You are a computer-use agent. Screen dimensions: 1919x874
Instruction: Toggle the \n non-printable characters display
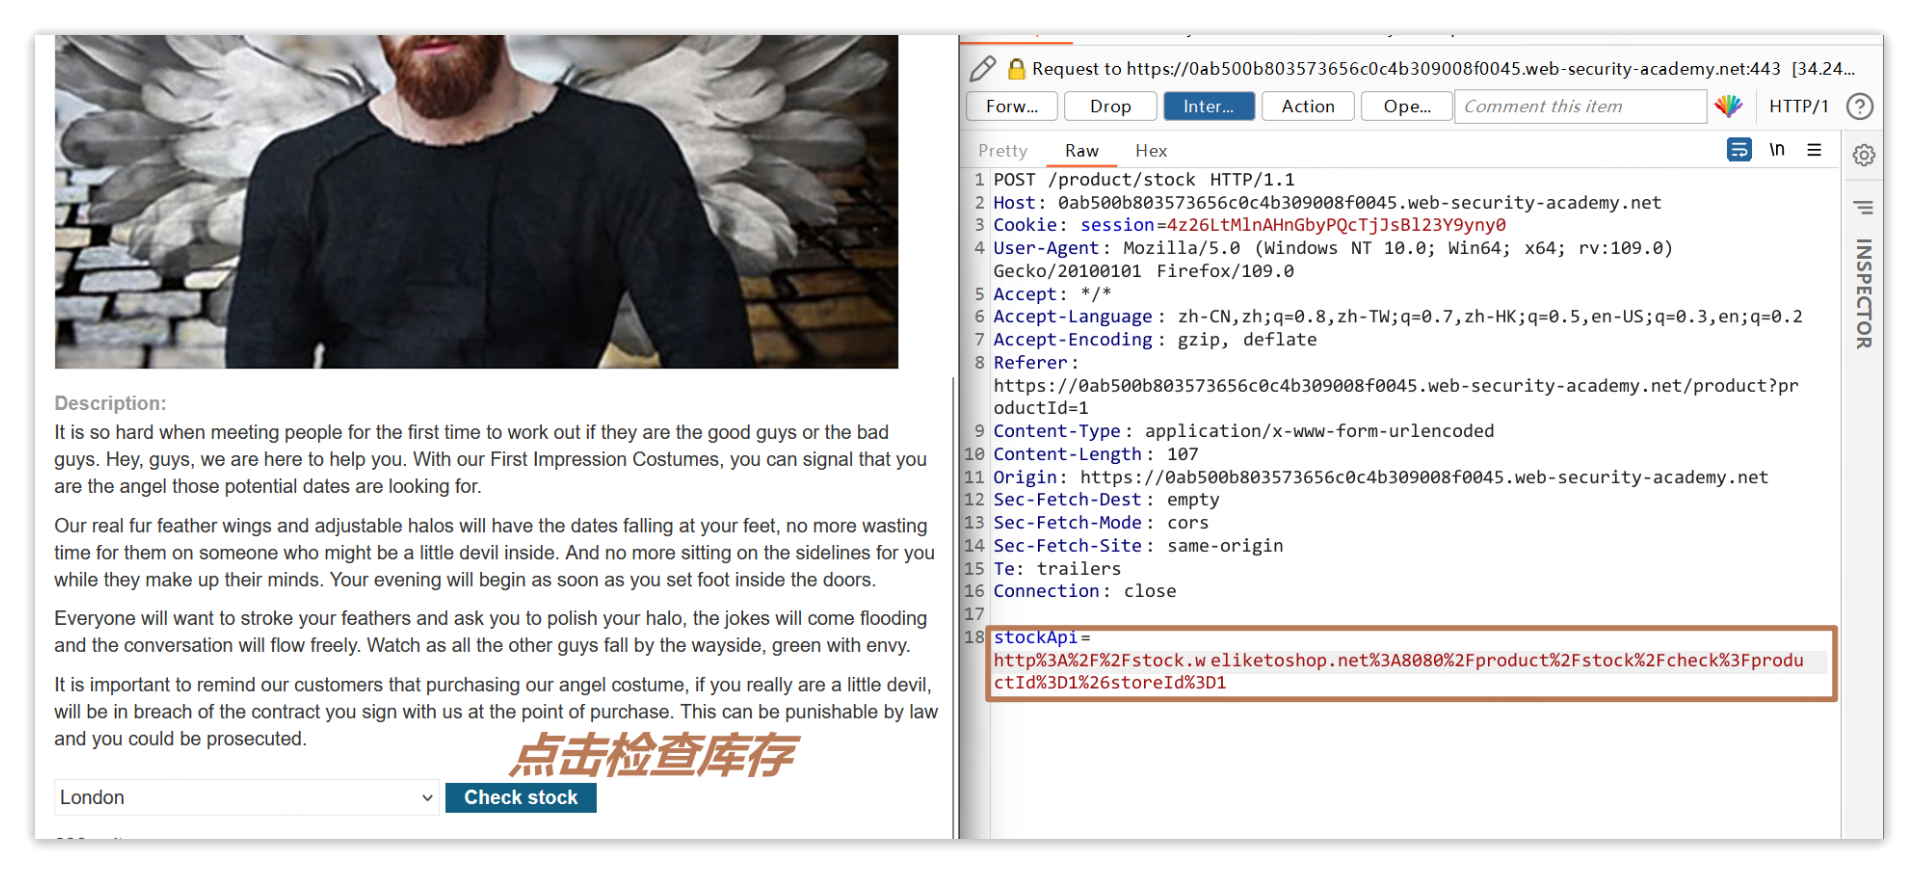tap(1777, 150)
